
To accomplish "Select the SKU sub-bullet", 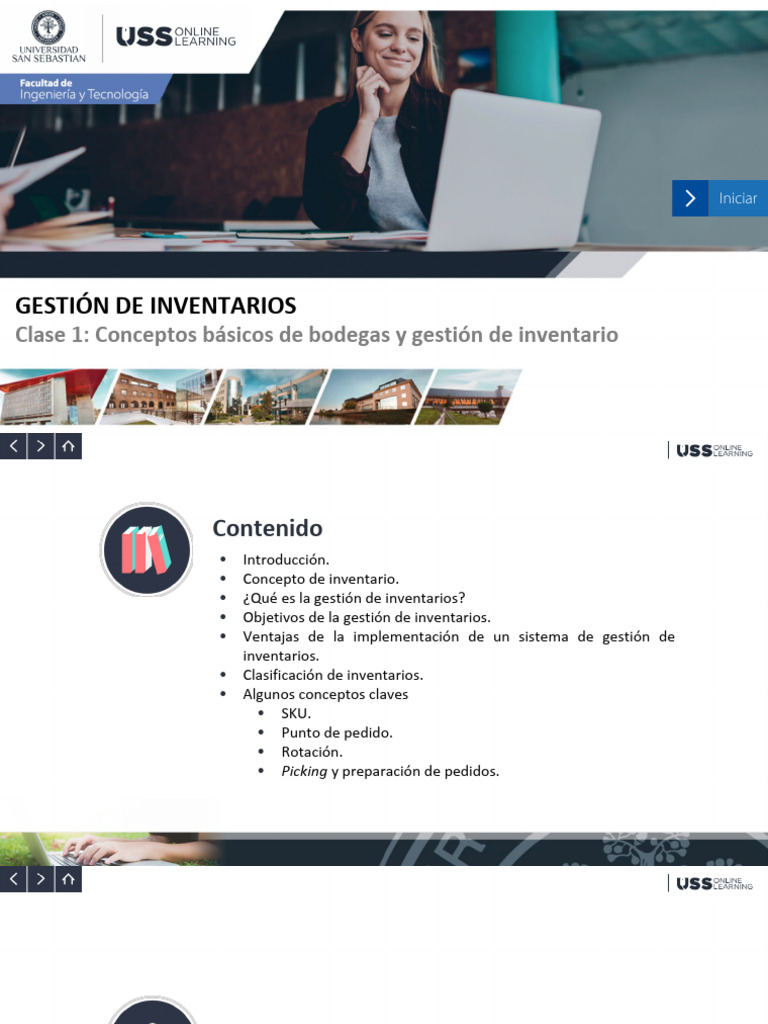I will (x=296, y=713).
